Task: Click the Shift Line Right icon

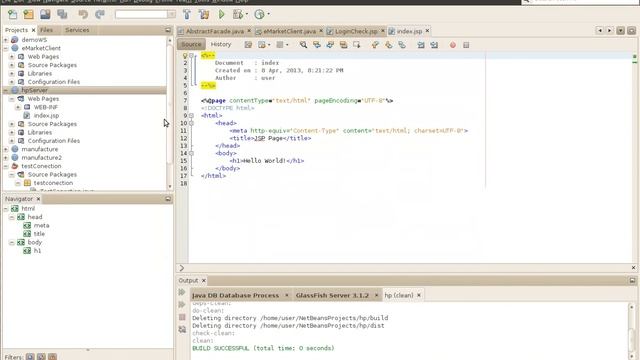Action: [x=434, y=45]
